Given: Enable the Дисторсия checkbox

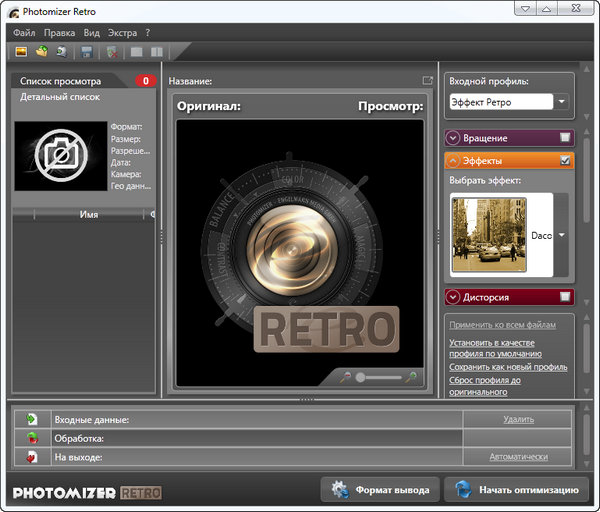Looking at the screenshot, I should [565, 296].
